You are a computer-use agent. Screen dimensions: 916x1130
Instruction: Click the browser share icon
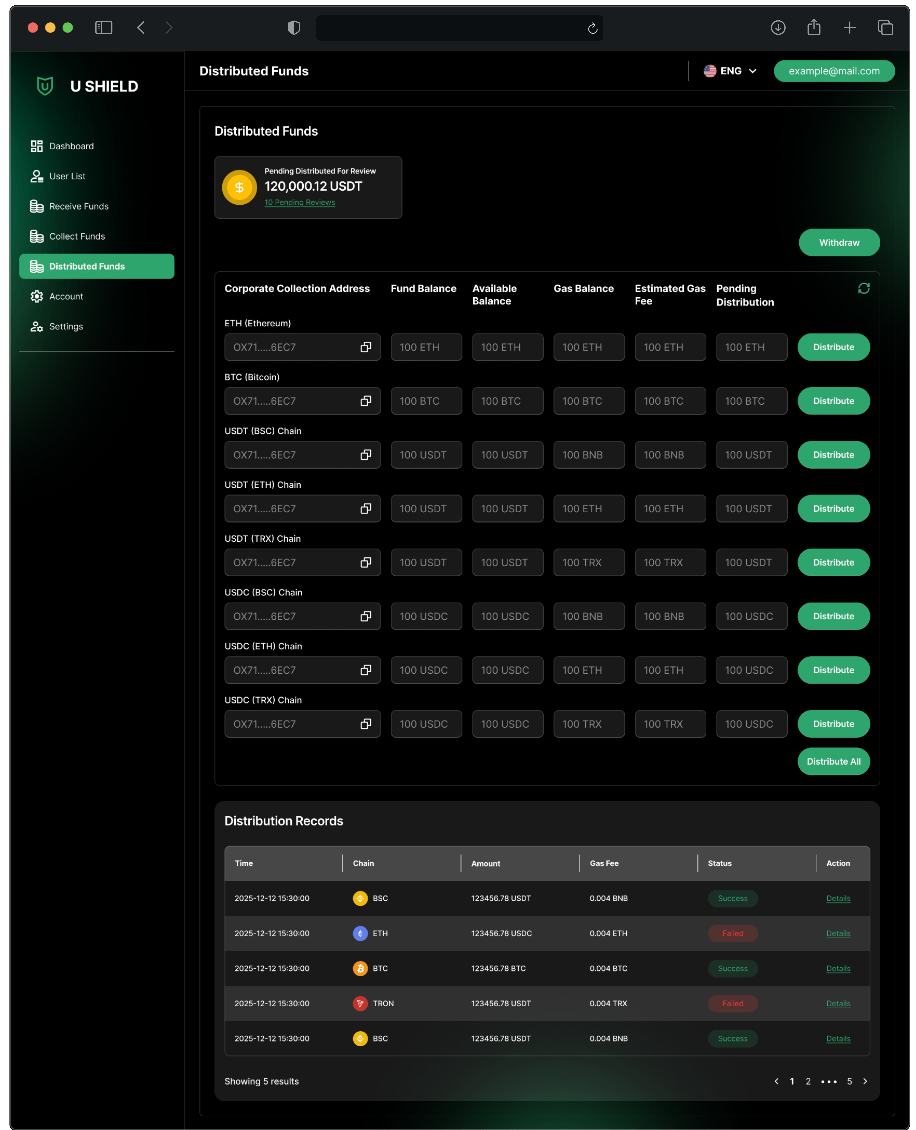click(814, 28)
